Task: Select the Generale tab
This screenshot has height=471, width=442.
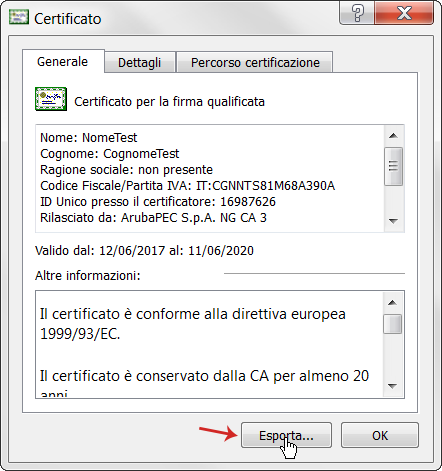Action: pyautogui.click(x=63, y=62)
